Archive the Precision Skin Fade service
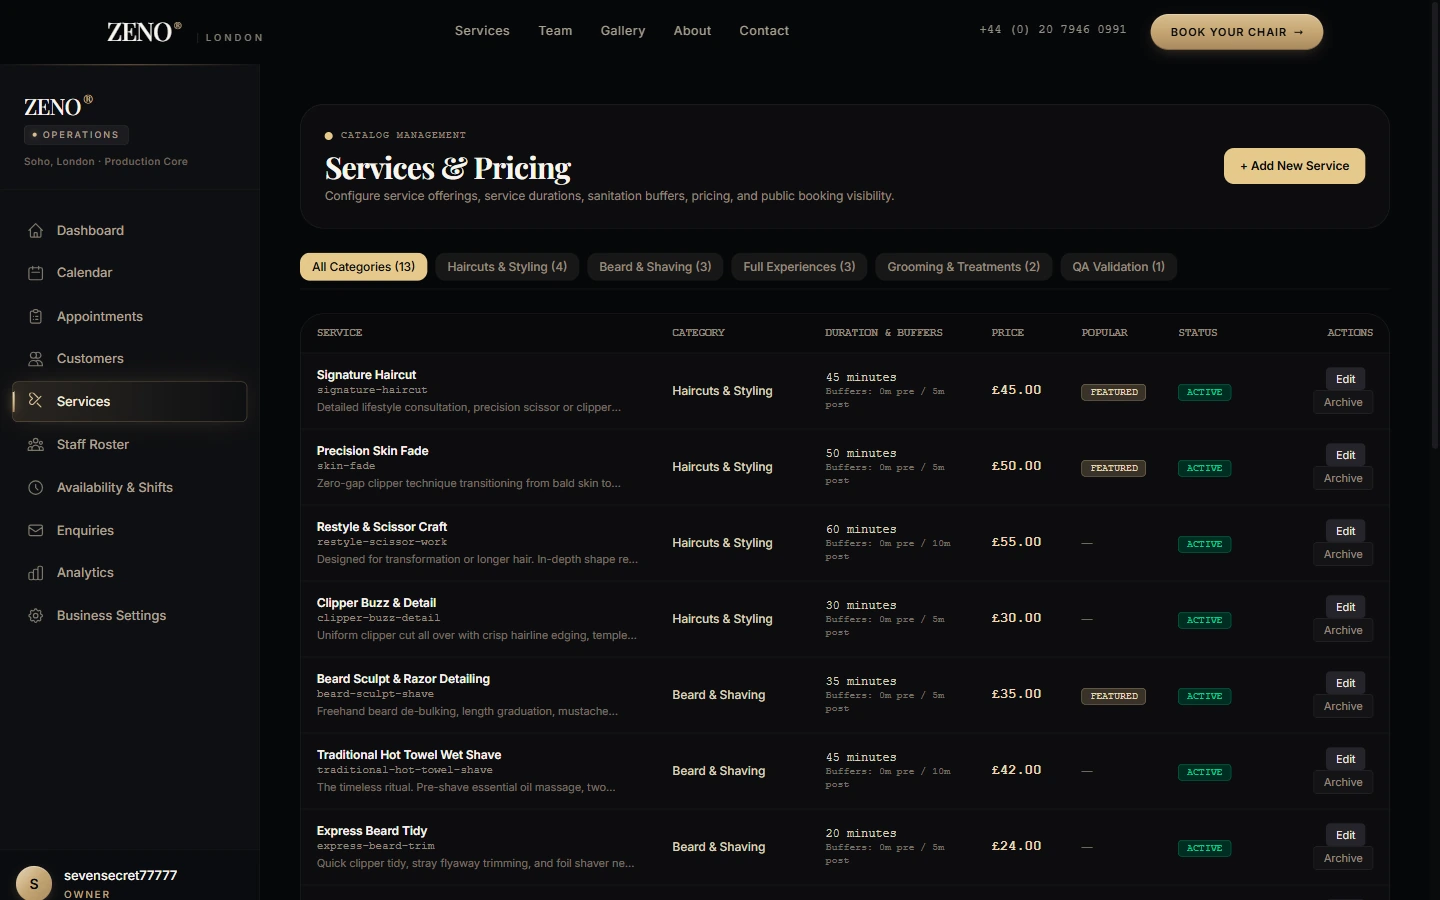Image resolution: width=1440 pixels, height=900 pixels. [1343, 478]
